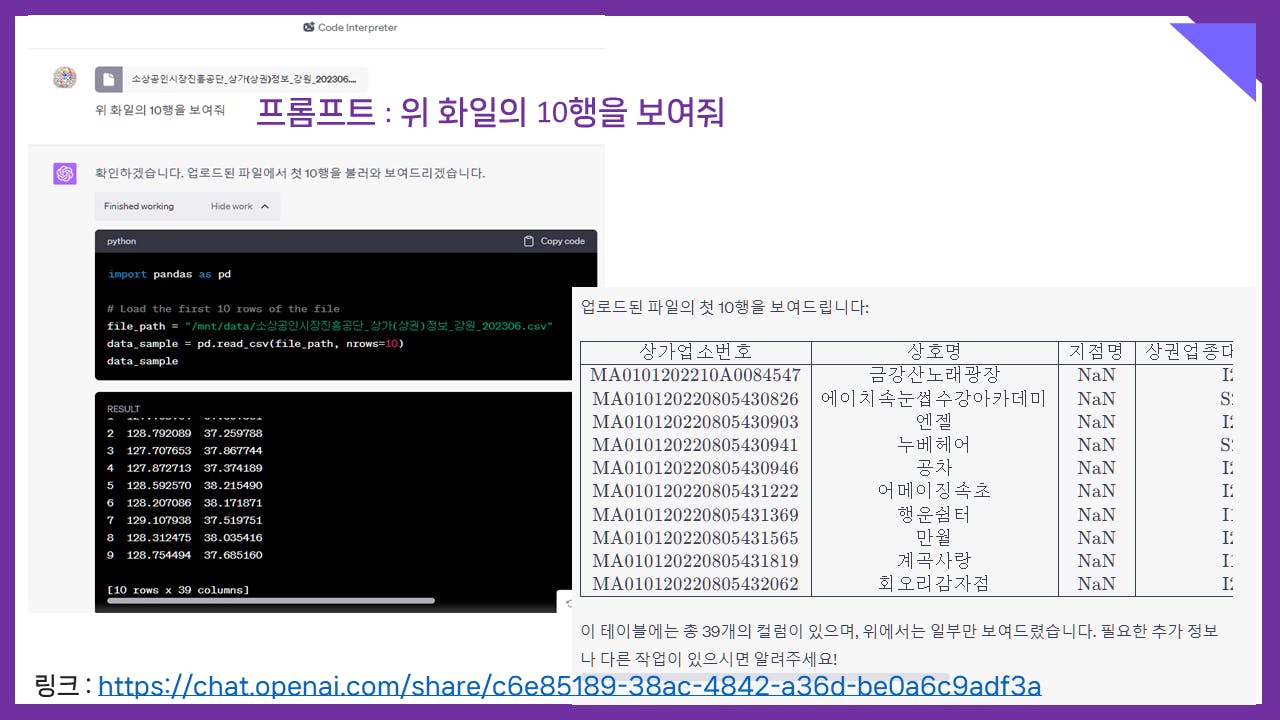Select the 지점명 column header

1096,352
